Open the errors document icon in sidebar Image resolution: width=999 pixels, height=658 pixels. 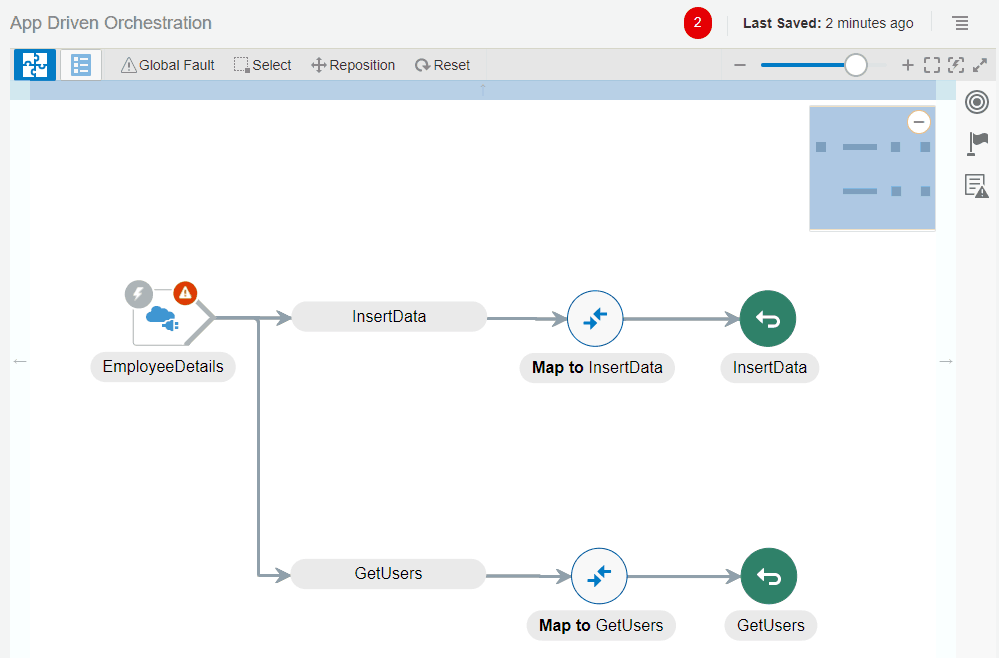tap(976, 185)
